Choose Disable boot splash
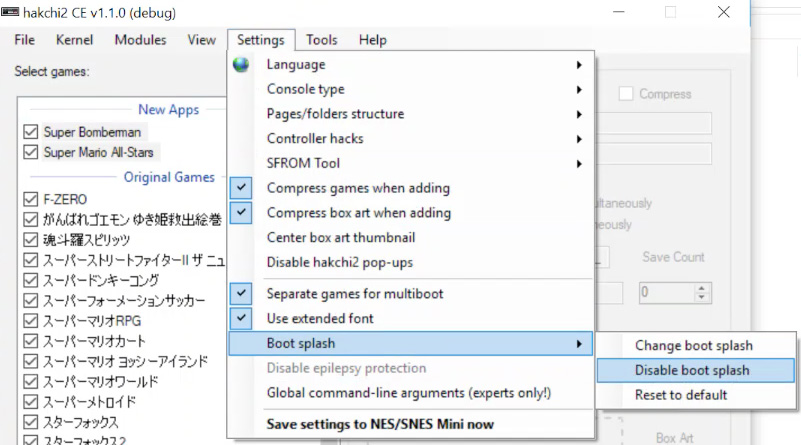The height and width of the screenshot is (445, 801). [x=696, y=370]
